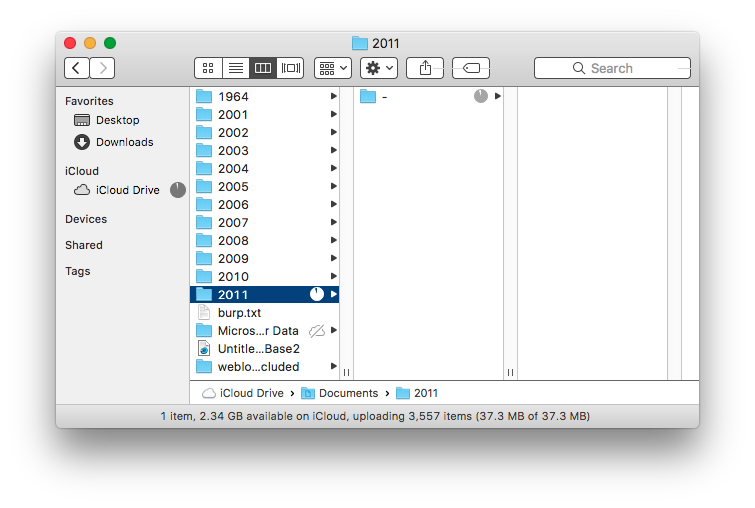Select the weblo...cluded folder
755x508 pixels.
pos(264,366)
